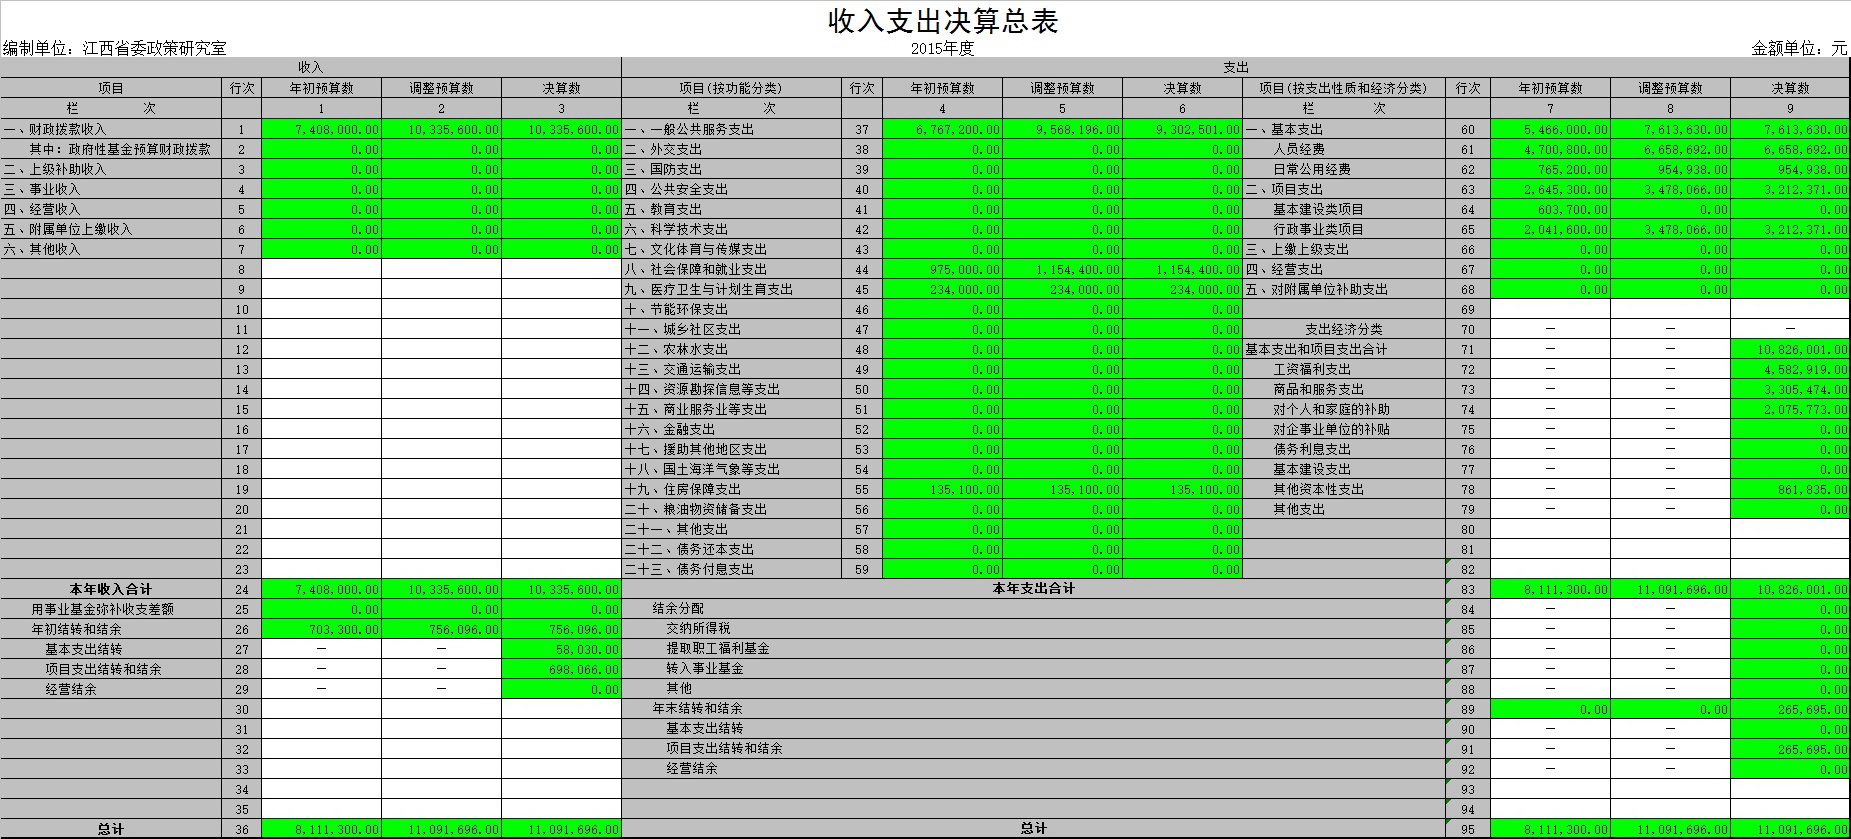The height and width of the screenshot is (839, 1851).
Task: Select the value 975,000.00
Action: (x=942, y=269)
